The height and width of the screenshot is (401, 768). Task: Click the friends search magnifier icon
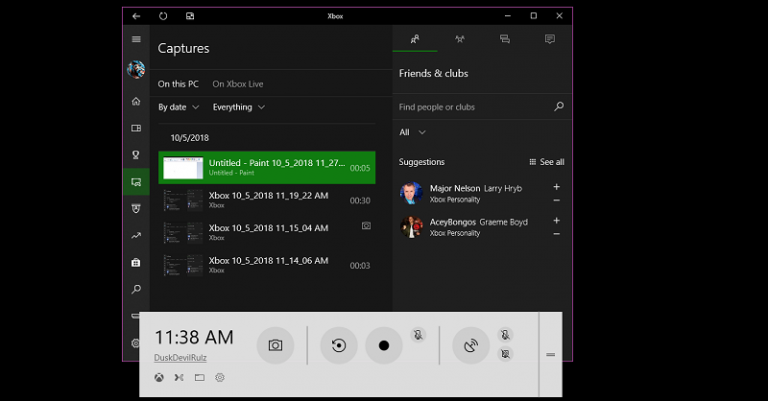(x=559, y=106)
